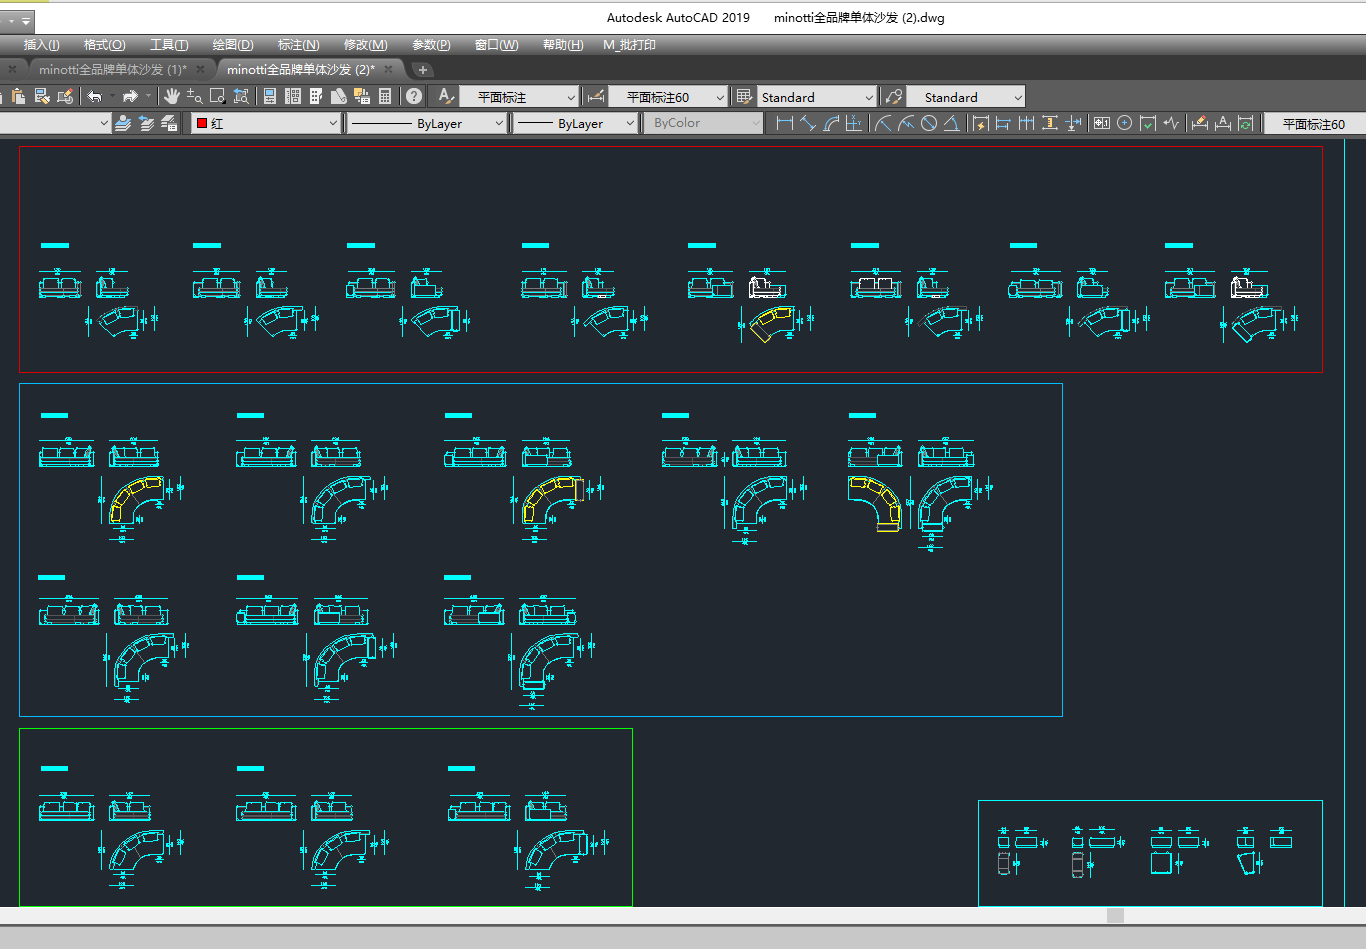Open the ByLayer lineweight dropdown

(x=576, y=123)
